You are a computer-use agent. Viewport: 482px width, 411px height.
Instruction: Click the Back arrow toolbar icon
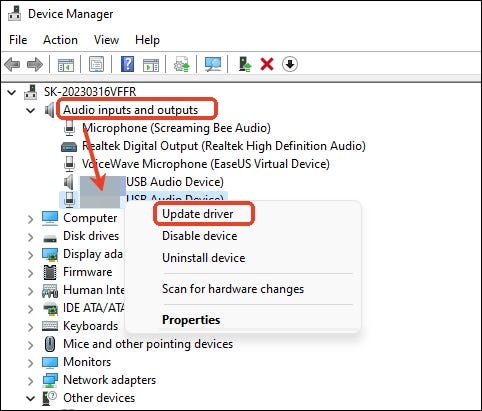click(x=12, y=64)
